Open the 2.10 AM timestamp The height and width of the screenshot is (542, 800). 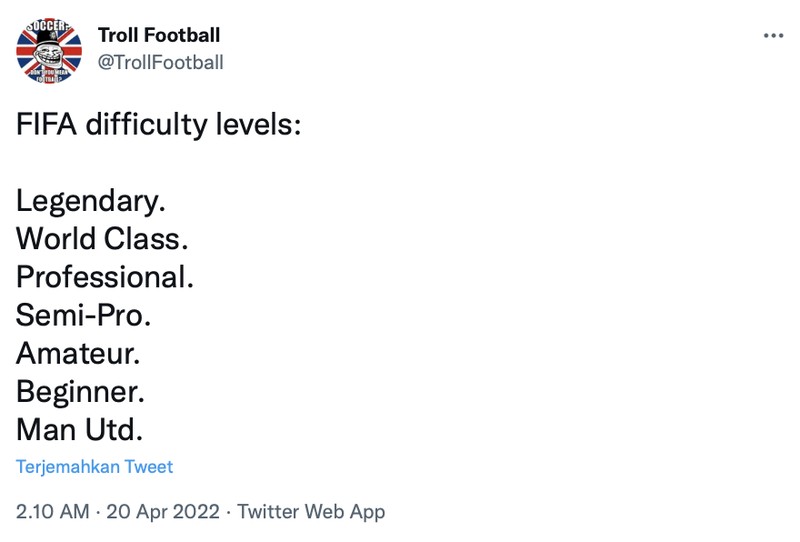pyautogui.click(x=53, y=511)
